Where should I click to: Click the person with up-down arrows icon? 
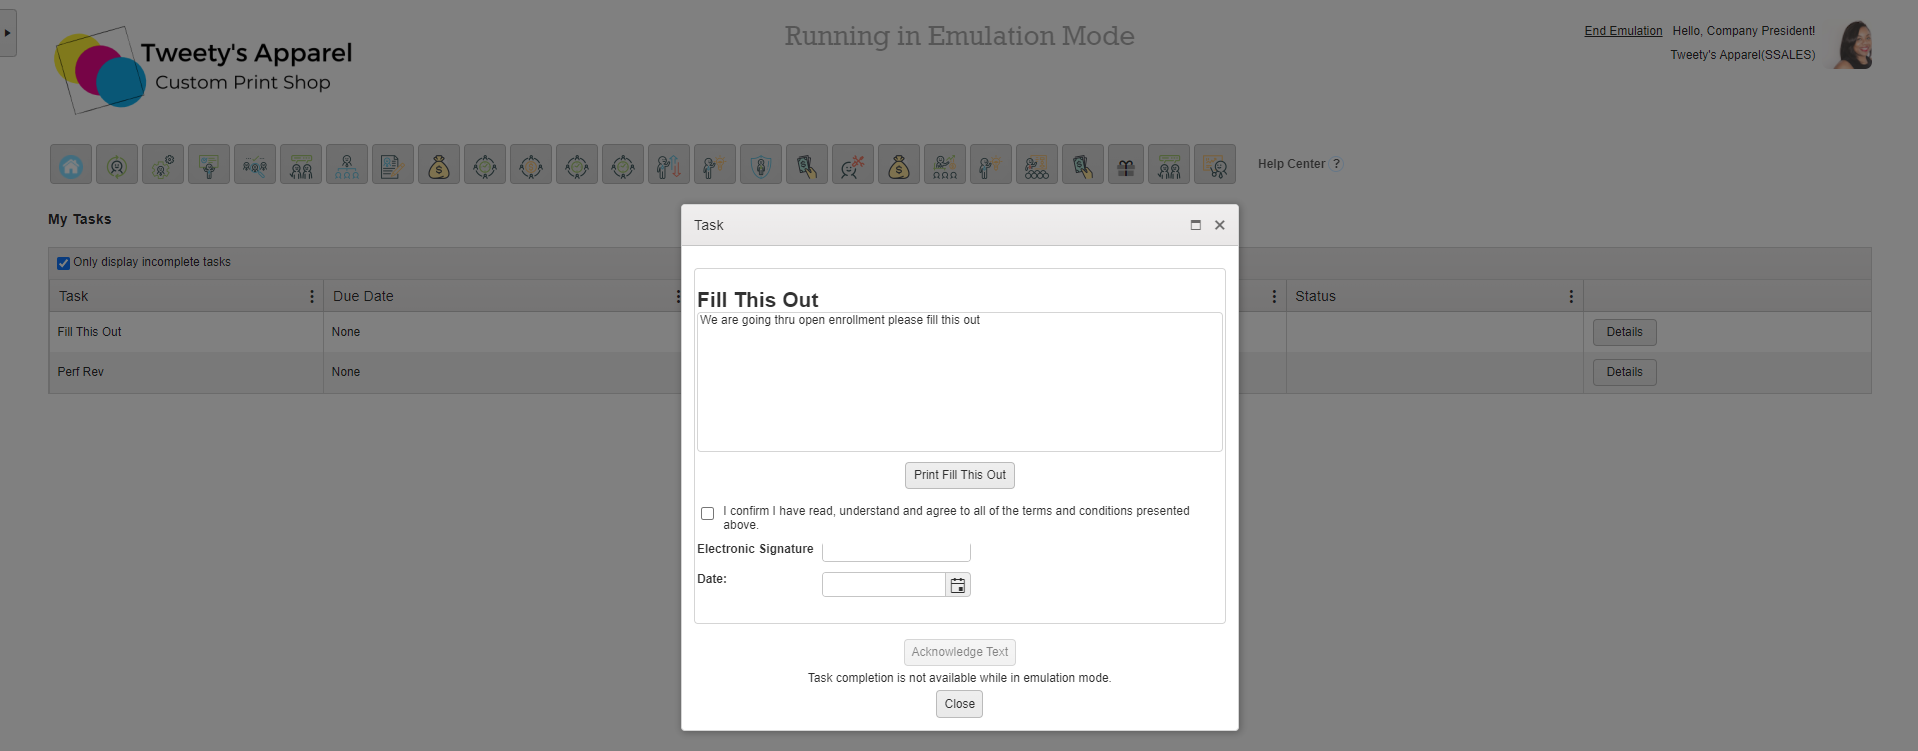[x=669, y=164]
